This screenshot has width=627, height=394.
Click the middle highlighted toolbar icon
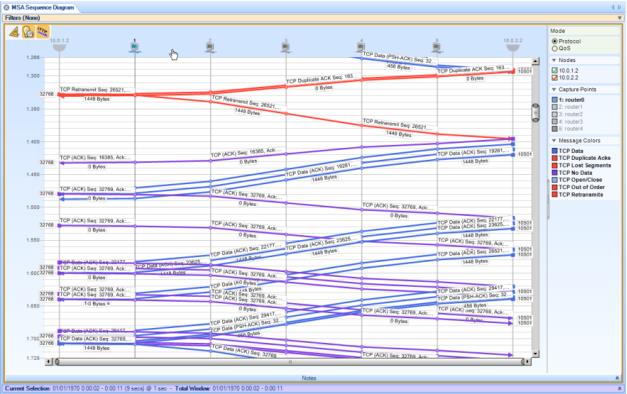coord(28,32)
